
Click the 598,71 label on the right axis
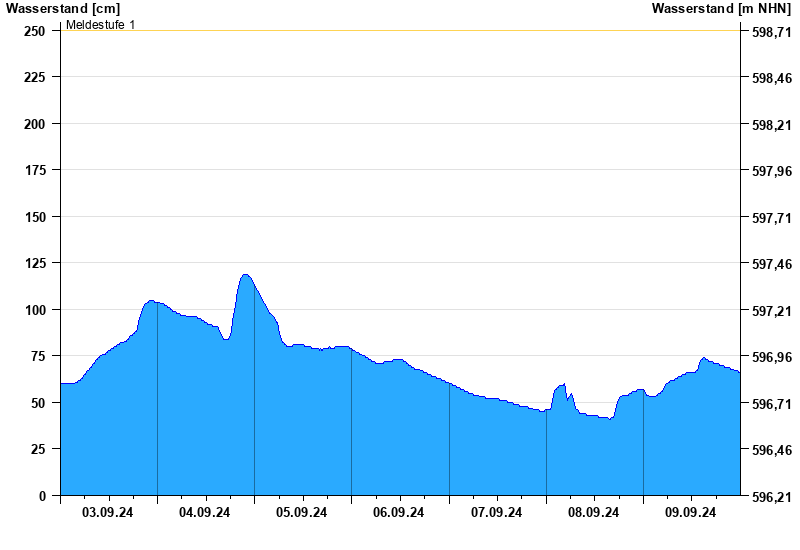pyautogui.click(x=771, y=32)
